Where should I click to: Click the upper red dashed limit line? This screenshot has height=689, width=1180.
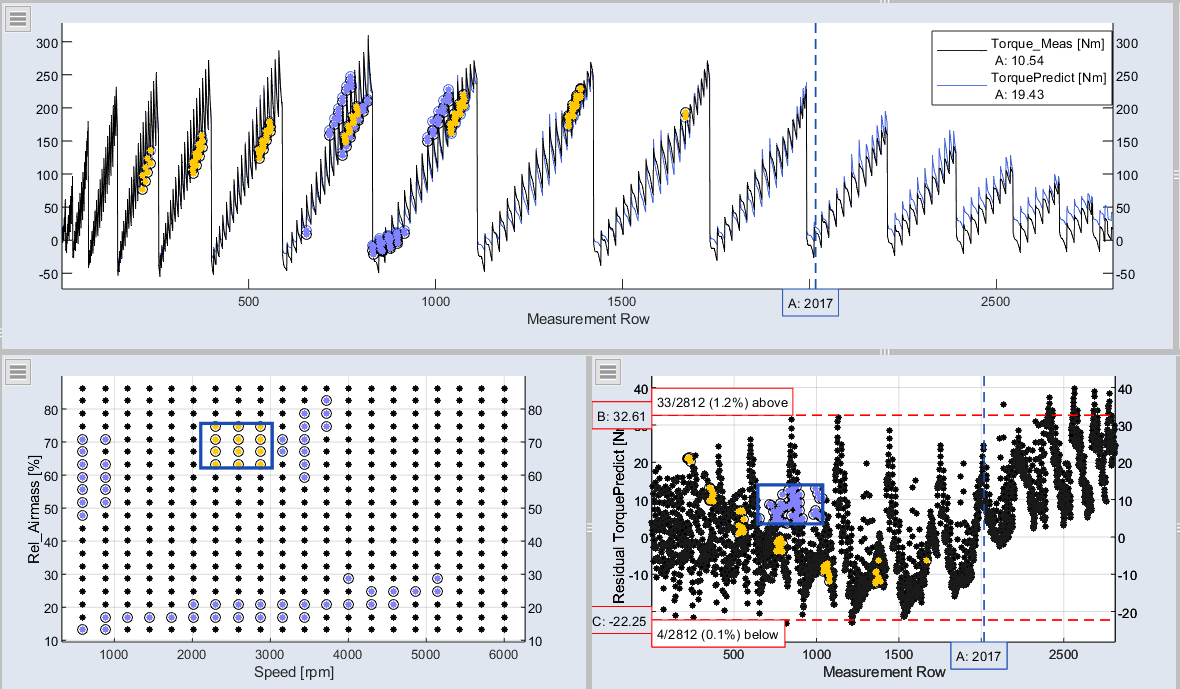[x=900, y=415]
